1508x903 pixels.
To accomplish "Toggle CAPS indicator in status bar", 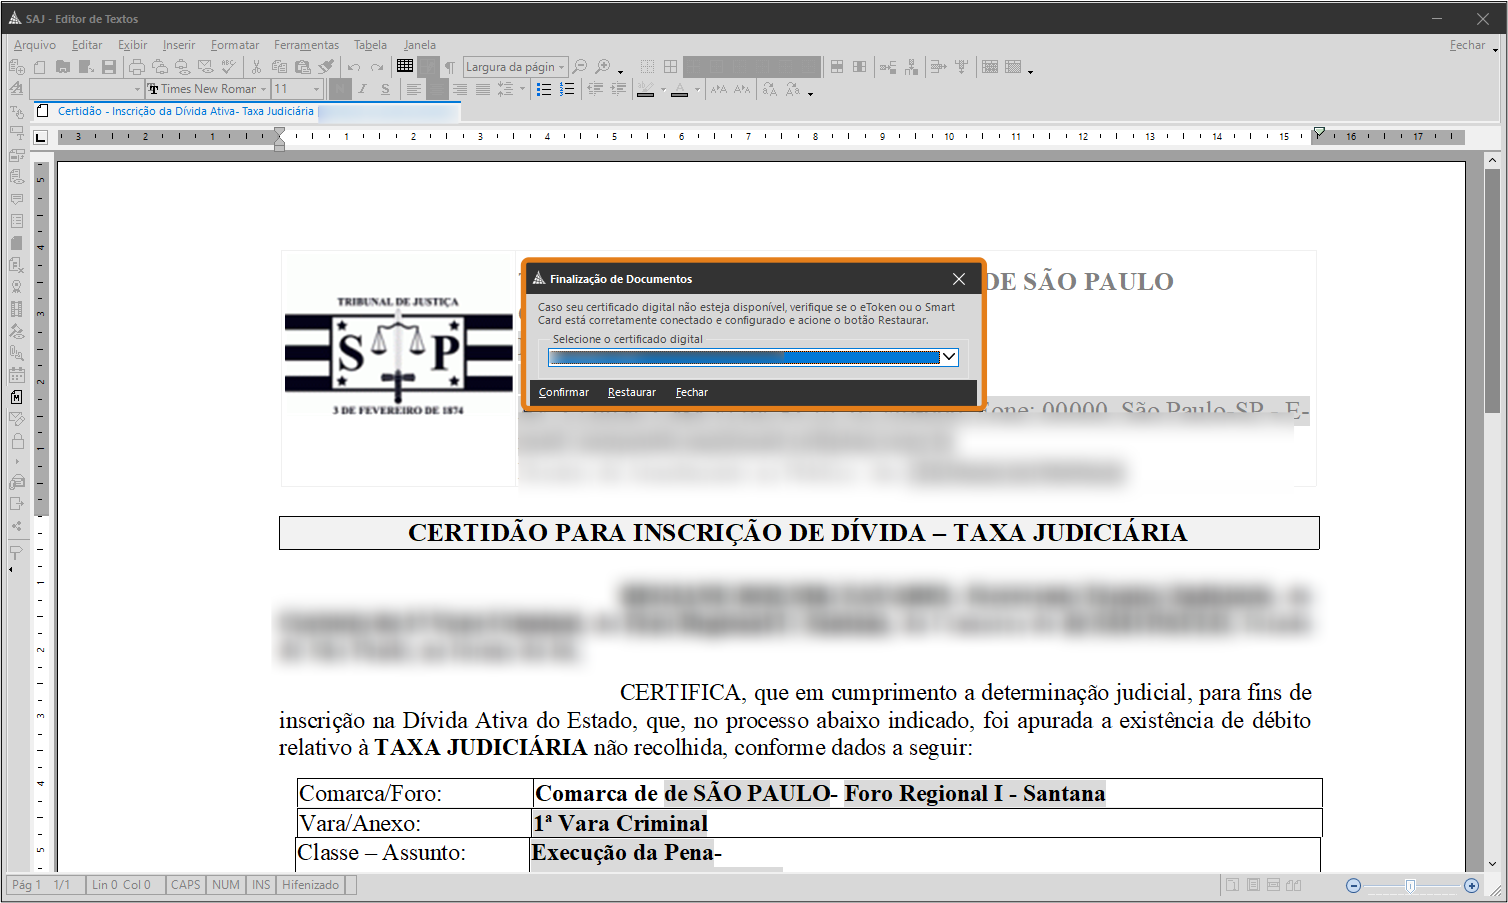I will (185, 885).
